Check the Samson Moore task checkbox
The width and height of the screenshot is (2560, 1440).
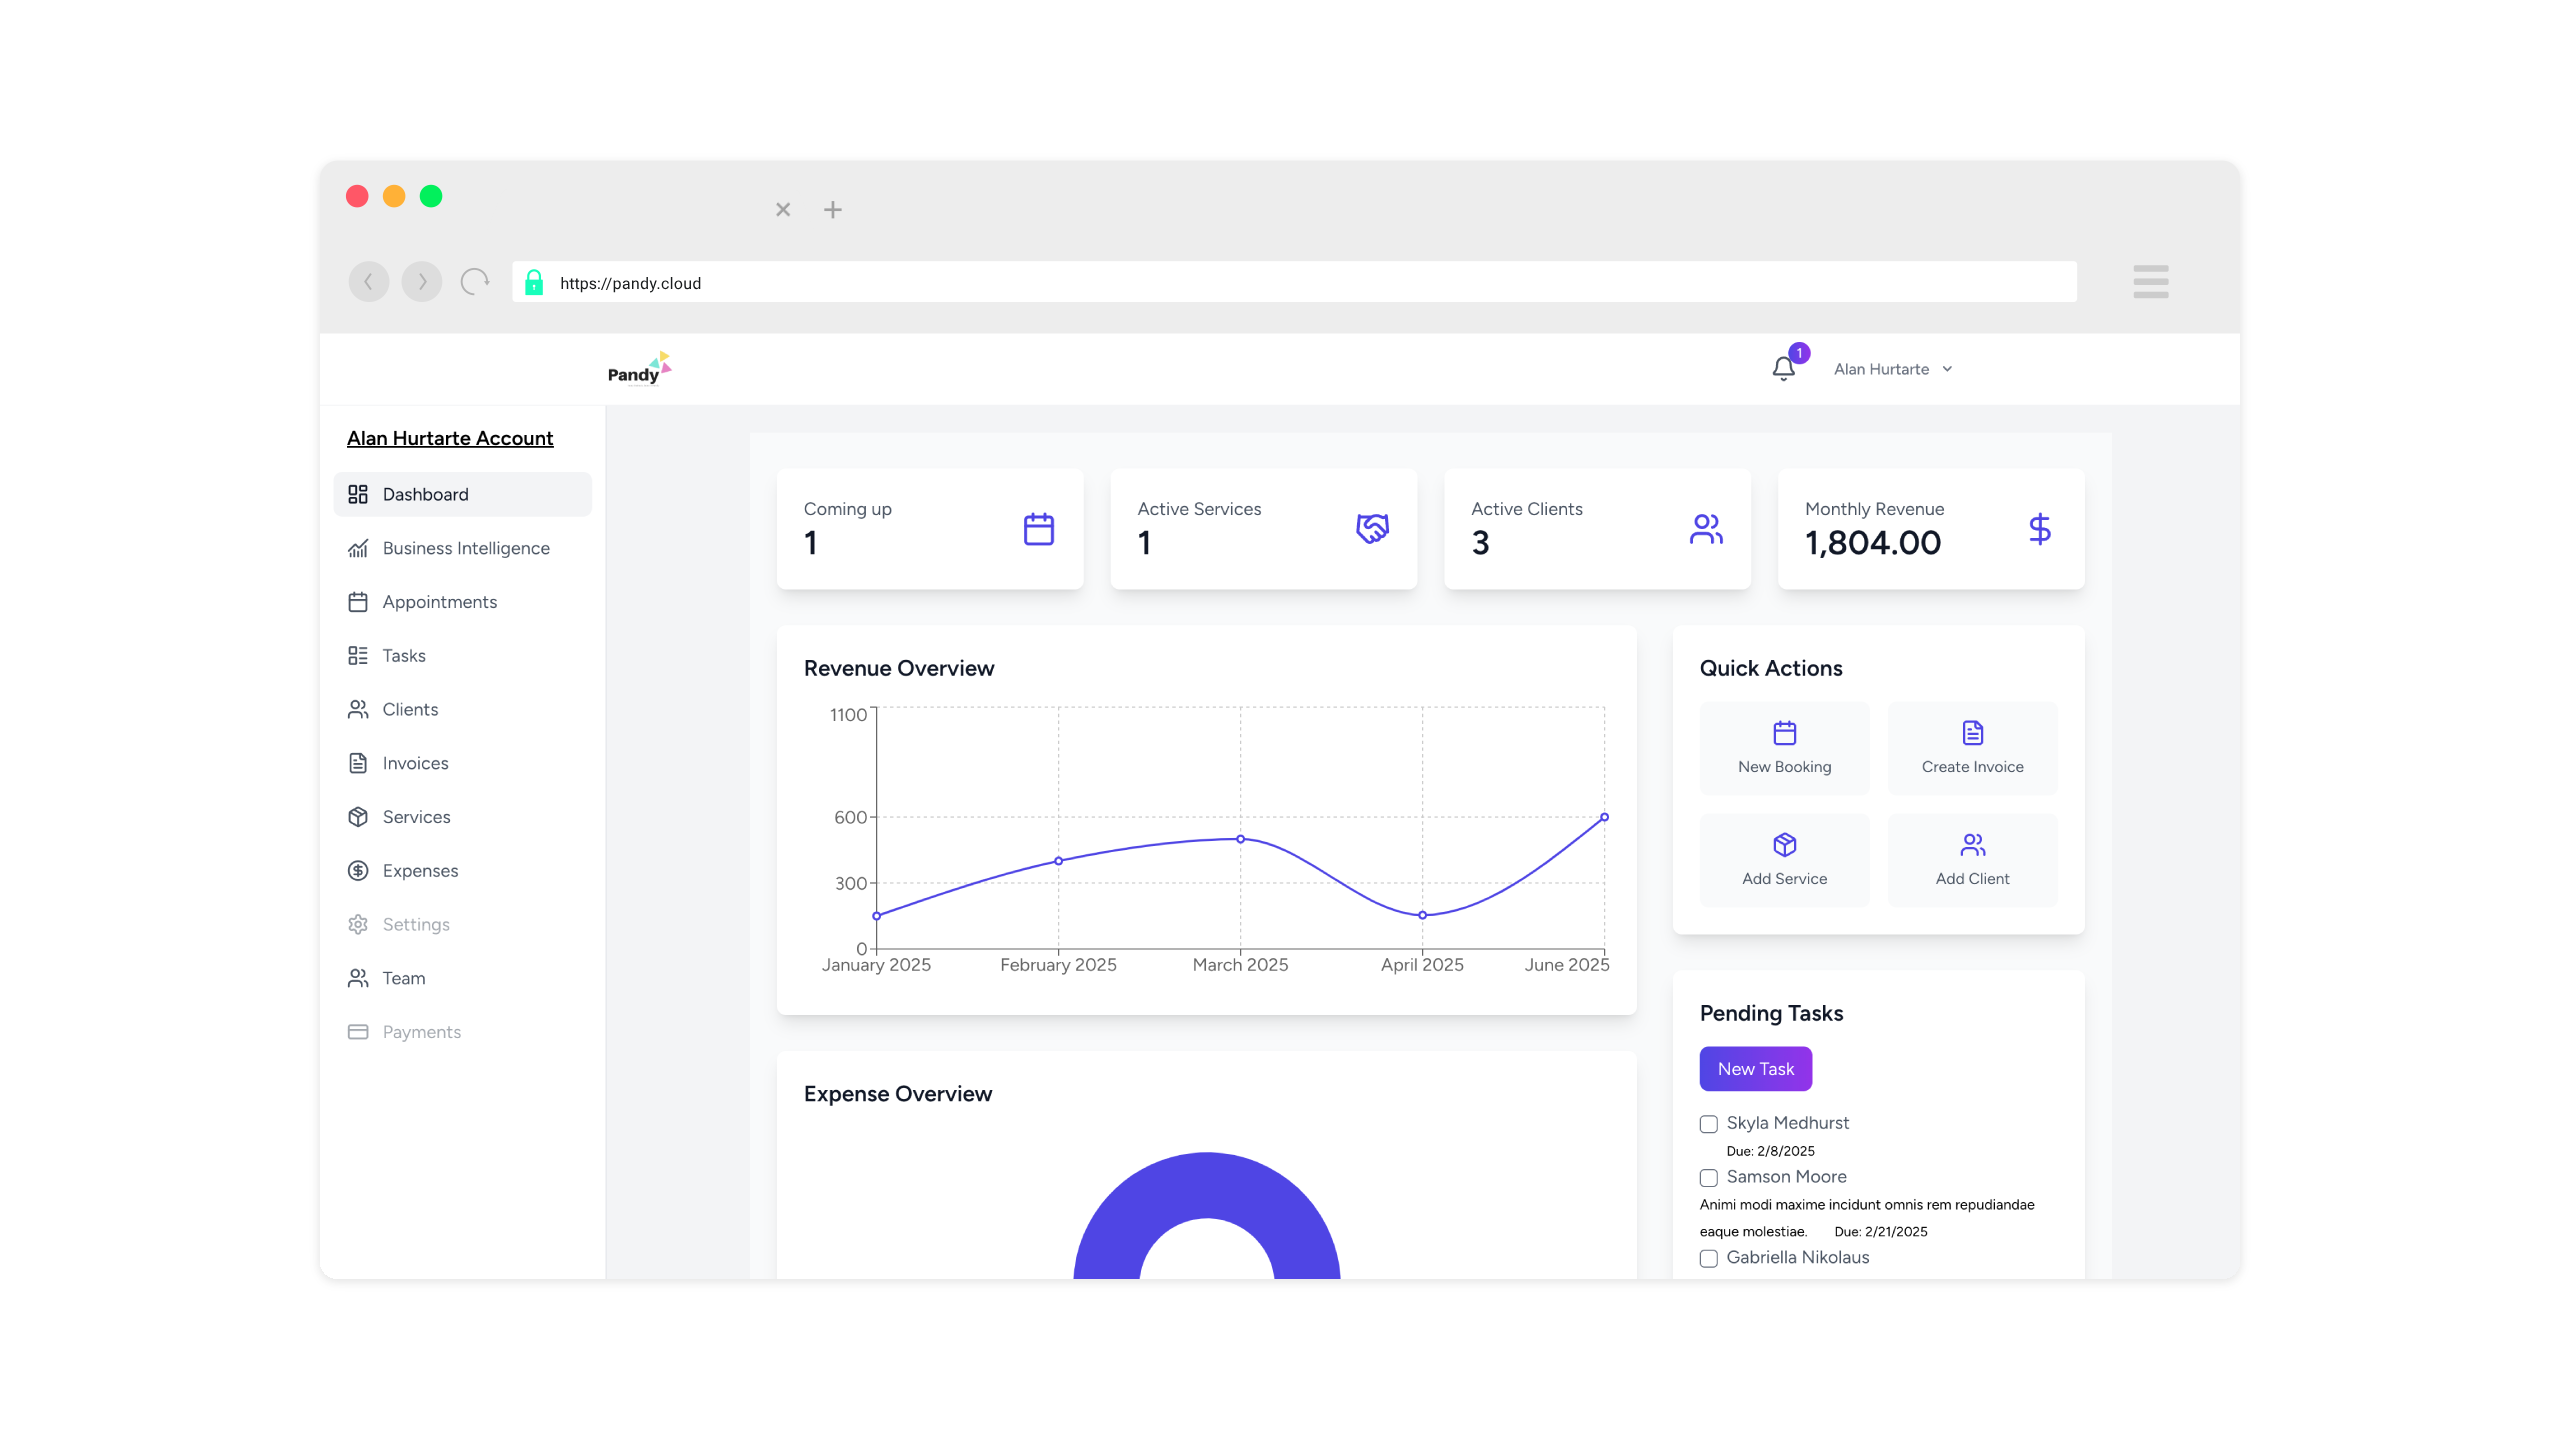1709,1178
